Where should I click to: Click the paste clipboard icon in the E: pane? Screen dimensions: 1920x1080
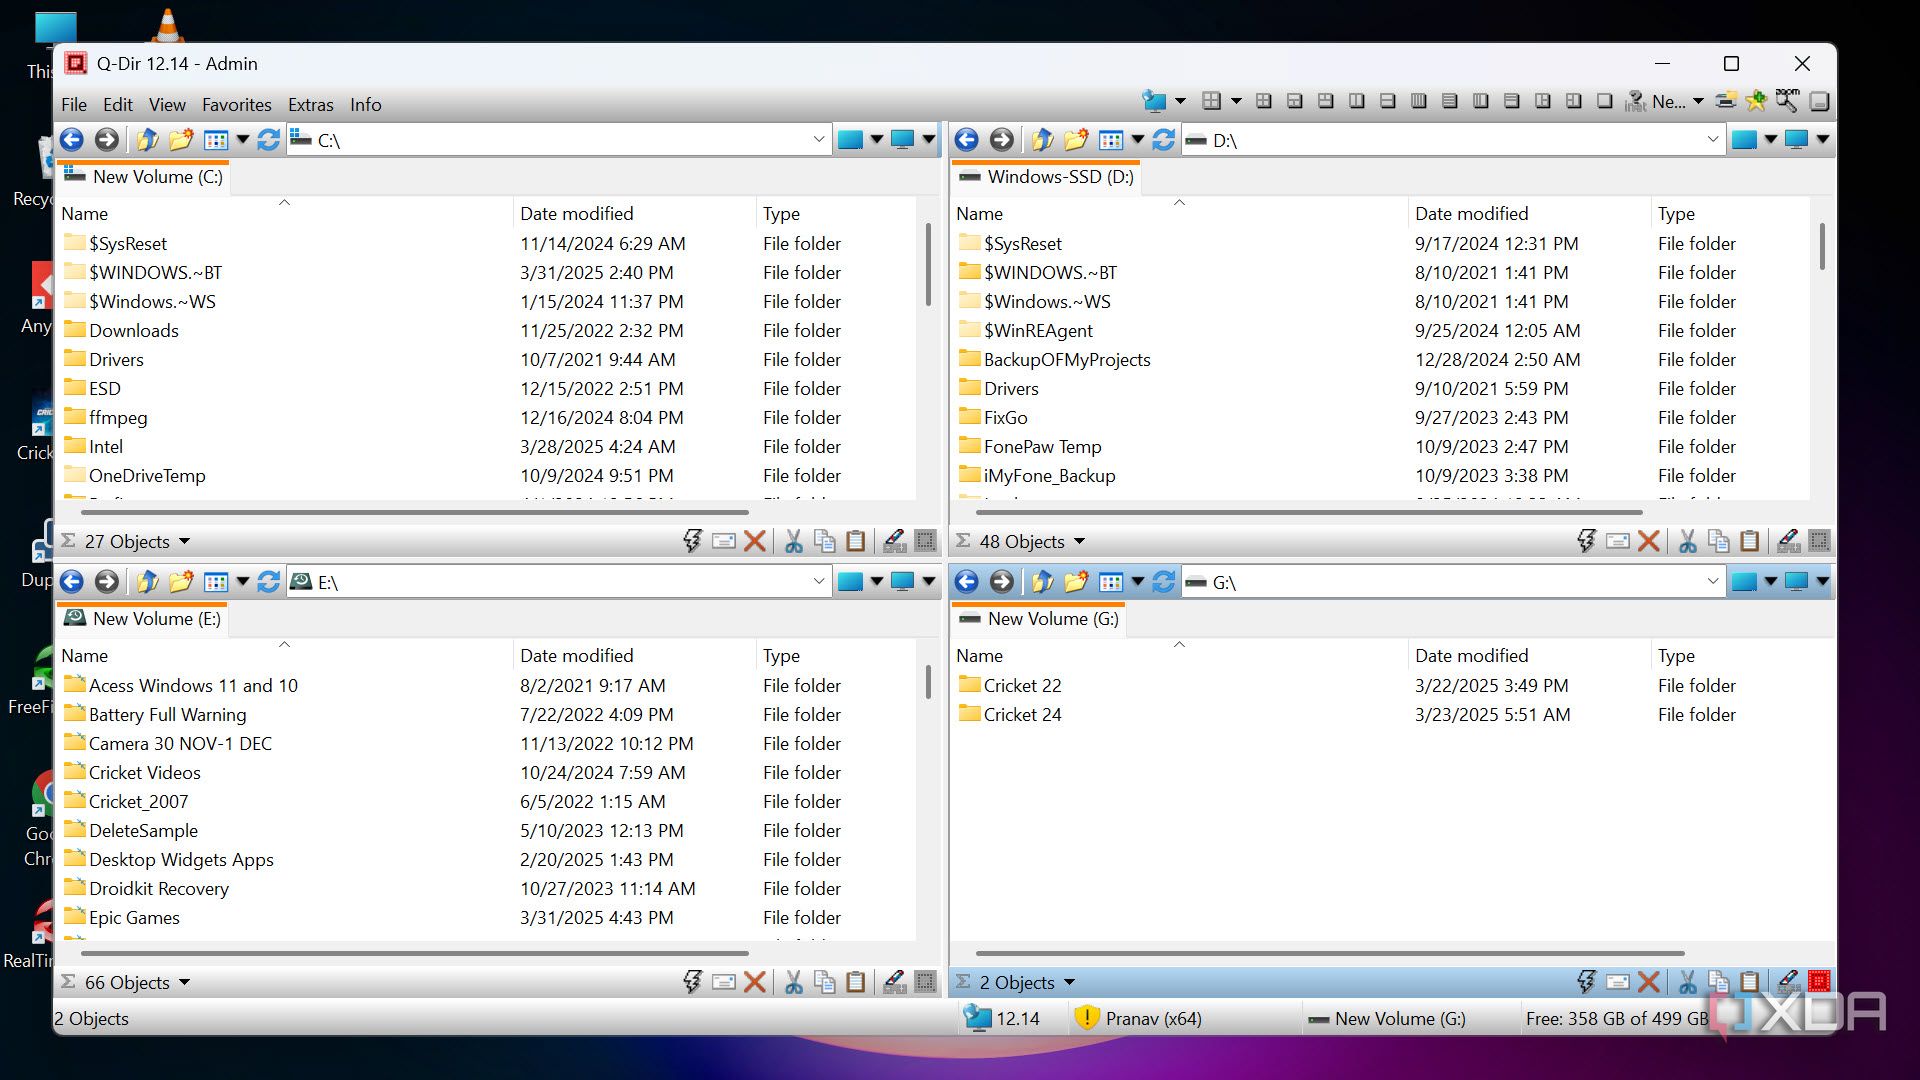[x=856, y=982]
